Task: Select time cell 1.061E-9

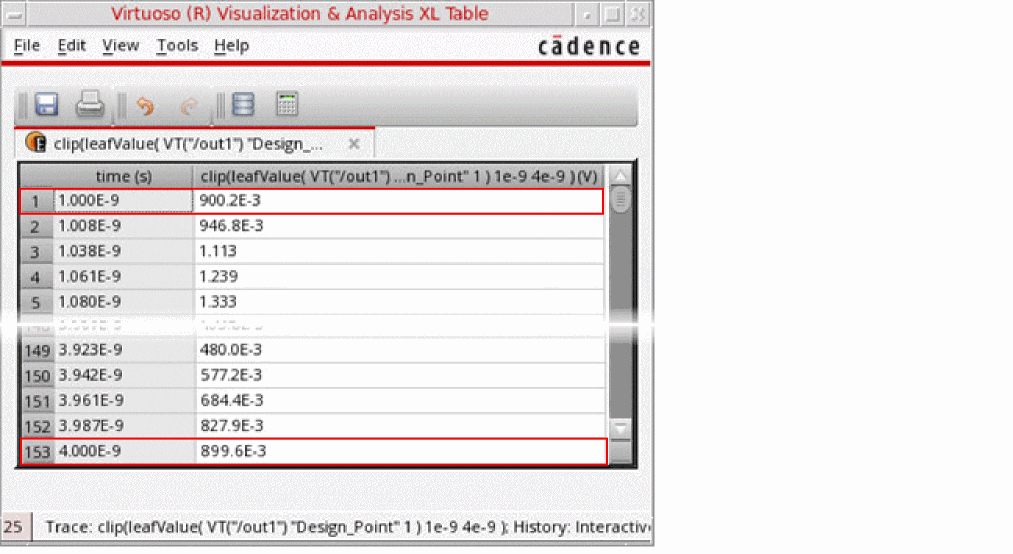Action: tap(123, 276)
